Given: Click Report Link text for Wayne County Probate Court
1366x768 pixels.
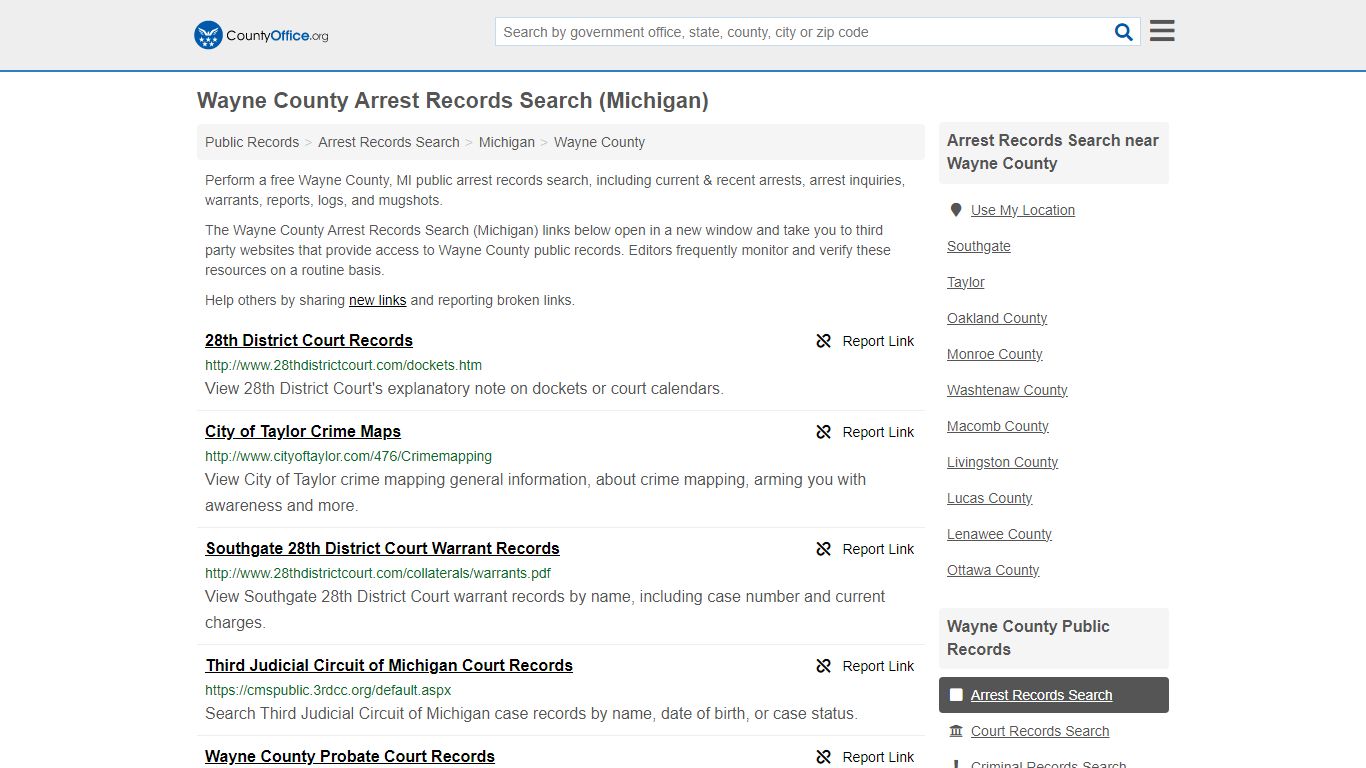Looking at the screenshot, I should (878, 757).
